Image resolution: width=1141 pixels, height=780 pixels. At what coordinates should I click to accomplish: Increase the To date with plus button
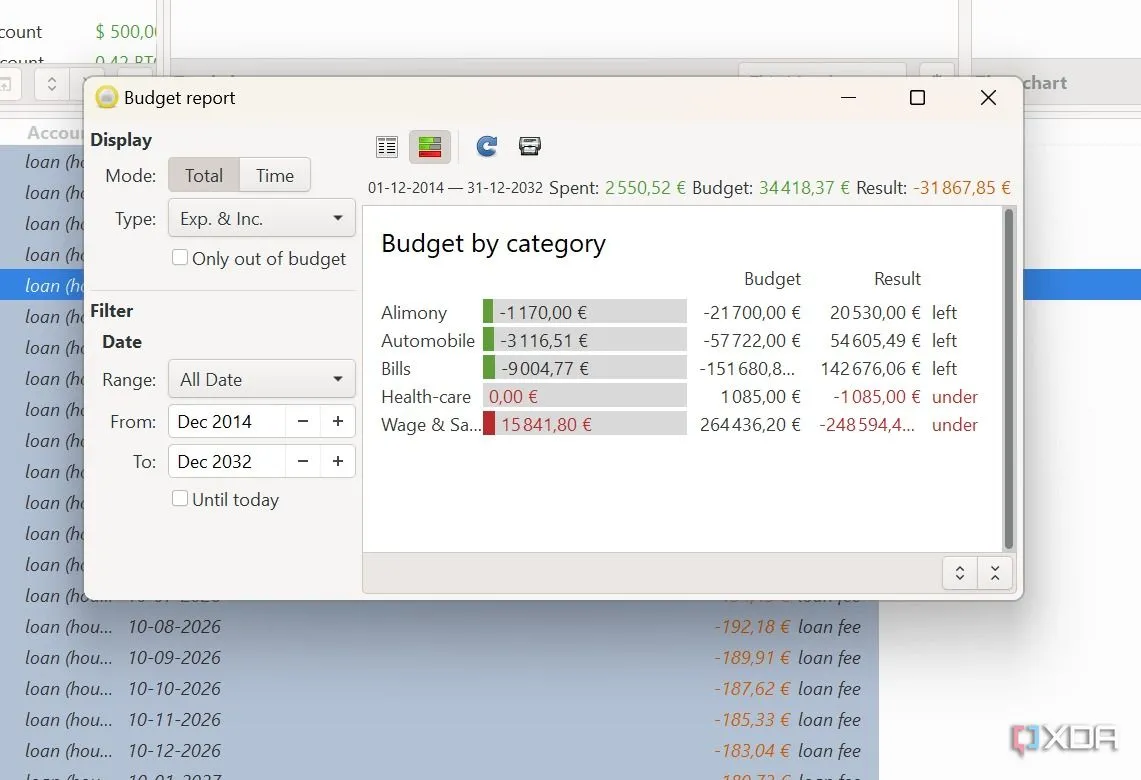[338, 461]
